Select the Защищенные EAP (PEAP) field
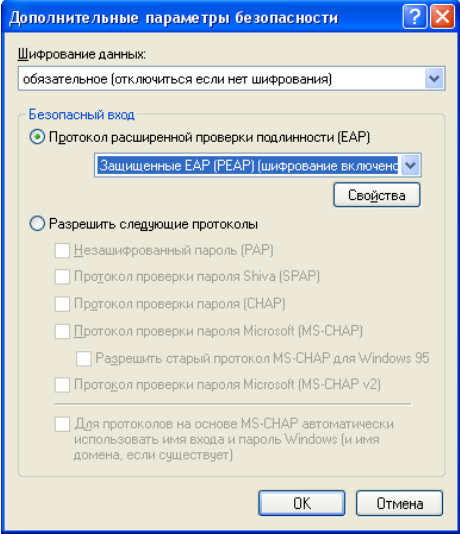Screen dimensions: 460x534 (257, 166)
